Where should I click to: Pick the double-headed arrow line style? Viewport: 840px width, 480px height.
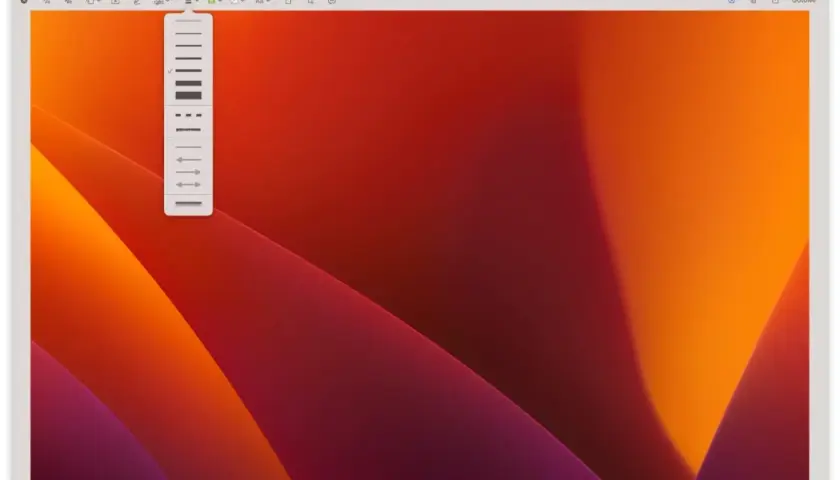click(x=188, y=184)
